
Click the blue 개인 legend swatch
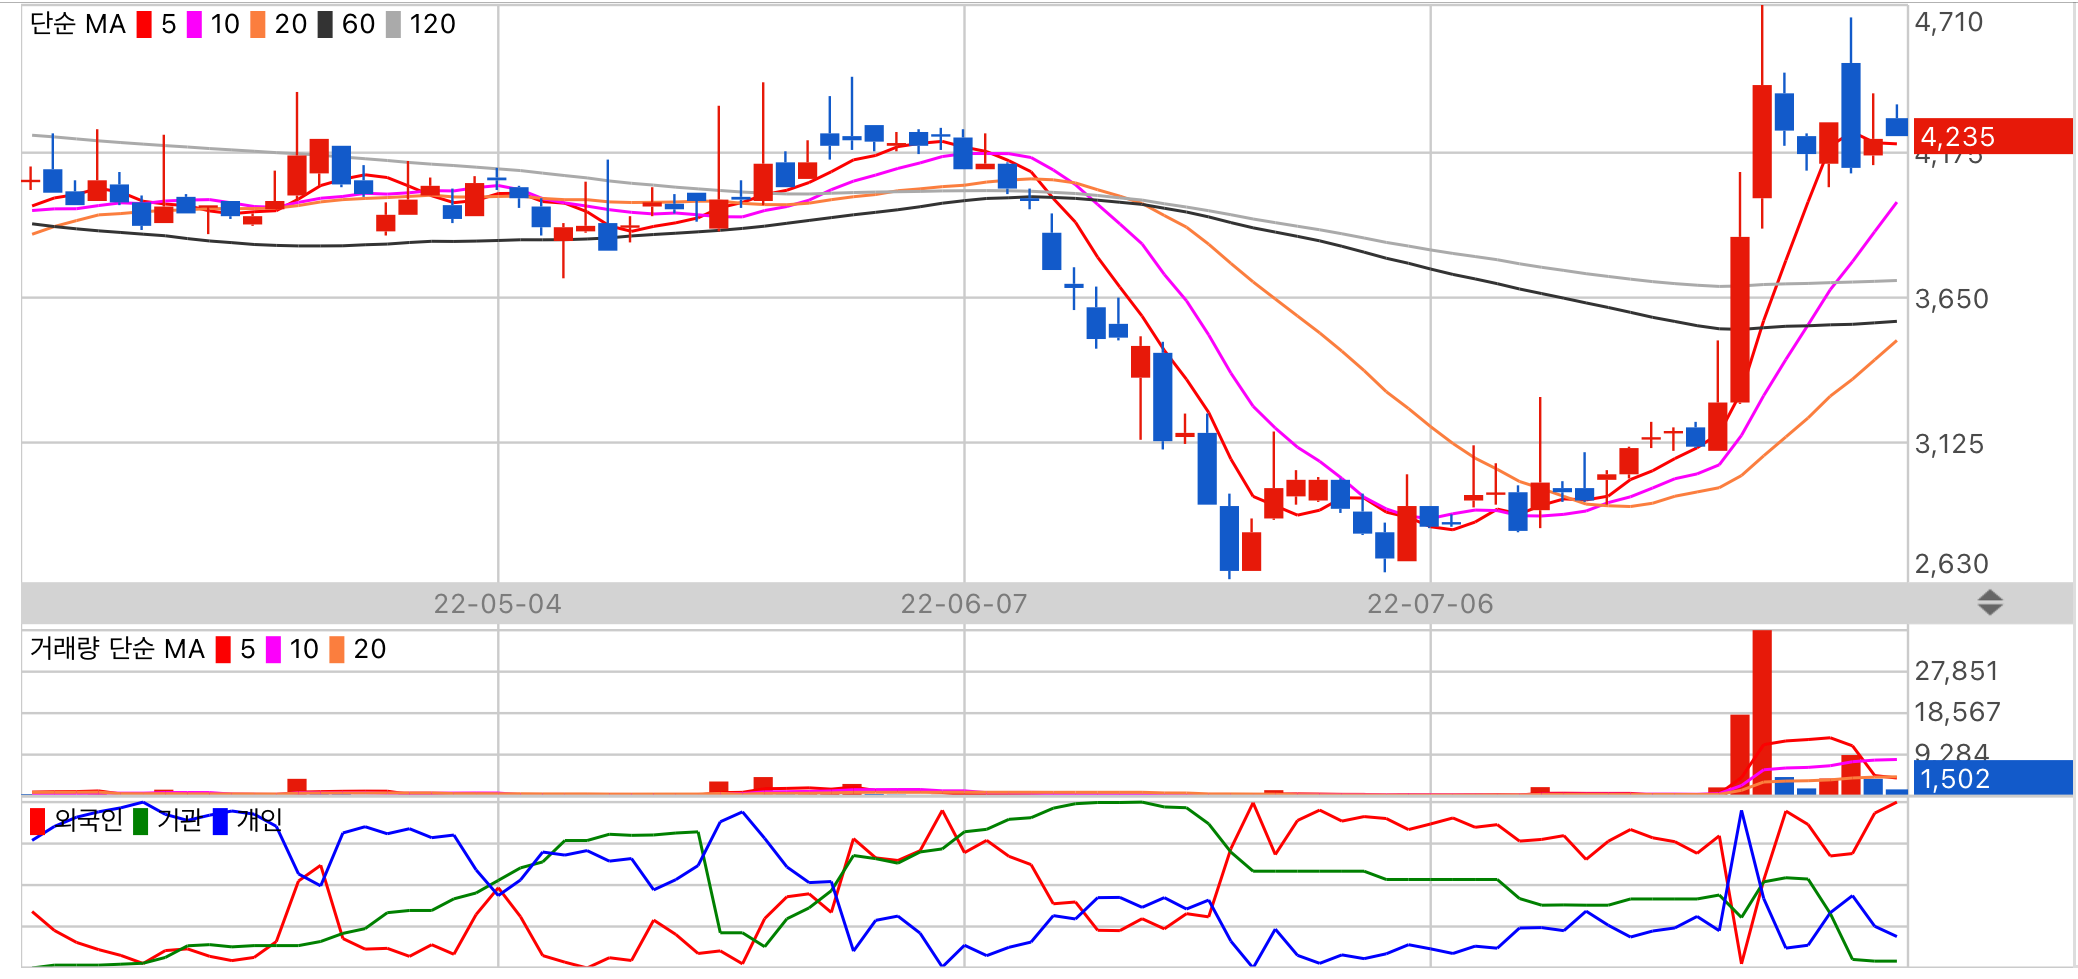(220, 821)
